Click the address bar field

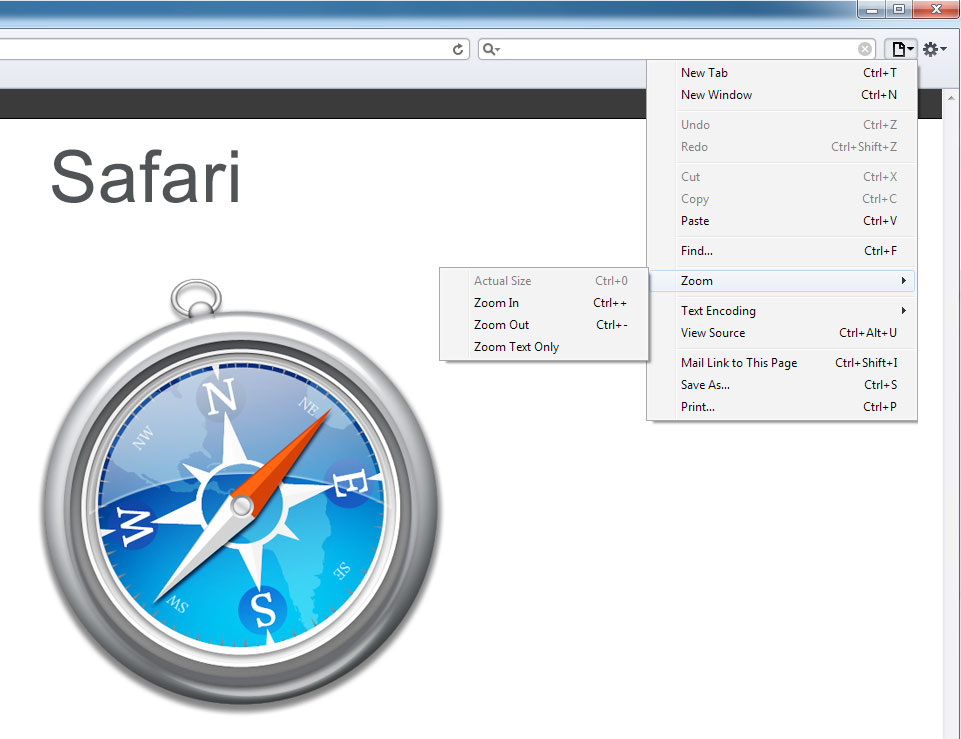235,49
